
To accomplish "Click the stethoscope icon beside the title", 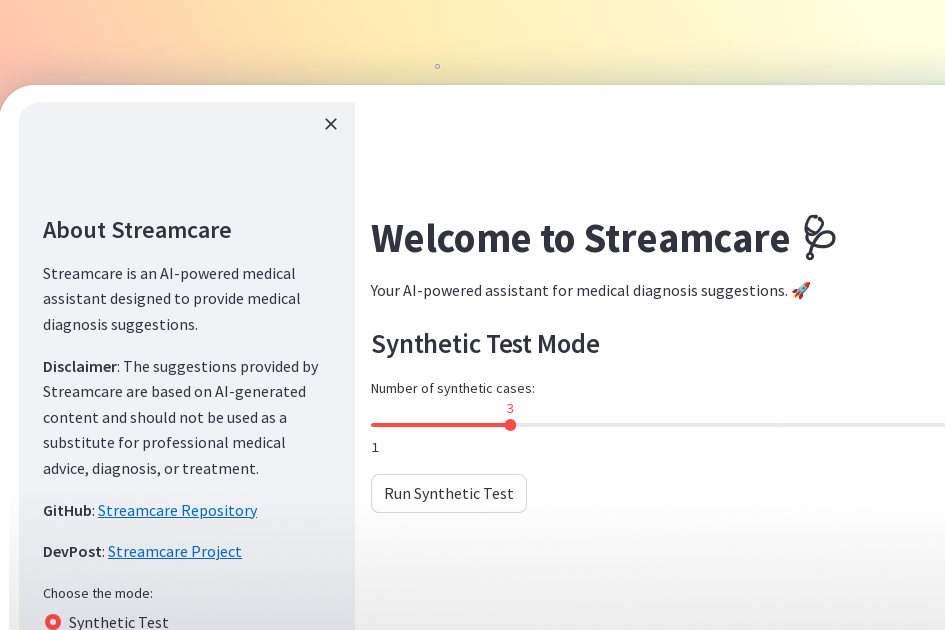I will [x=820, y=238].
